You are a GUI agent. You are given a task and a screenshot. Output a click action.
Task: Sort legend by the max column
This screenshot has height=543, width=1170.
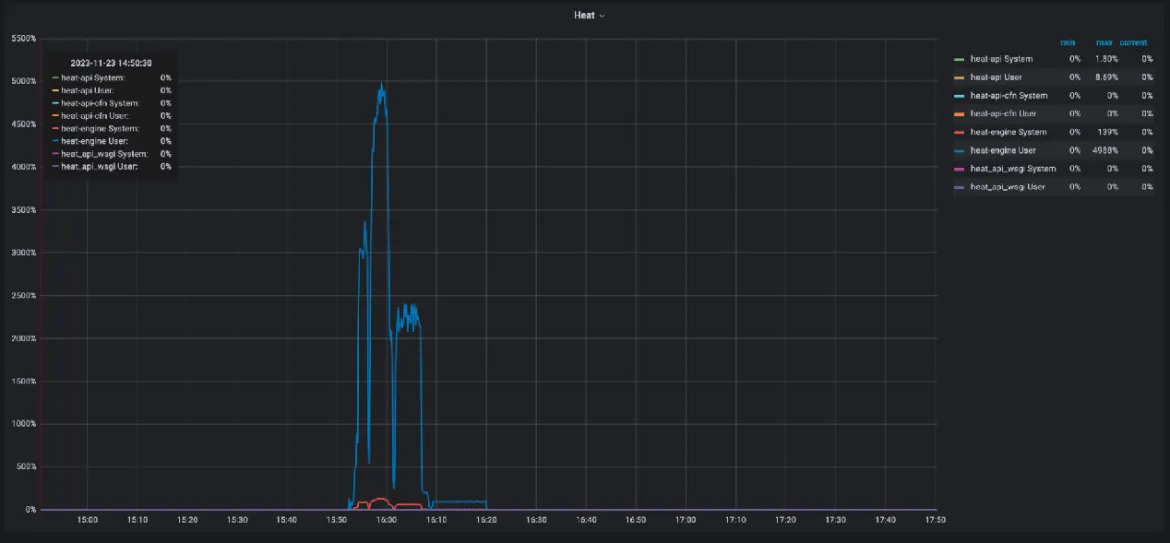1103,42
